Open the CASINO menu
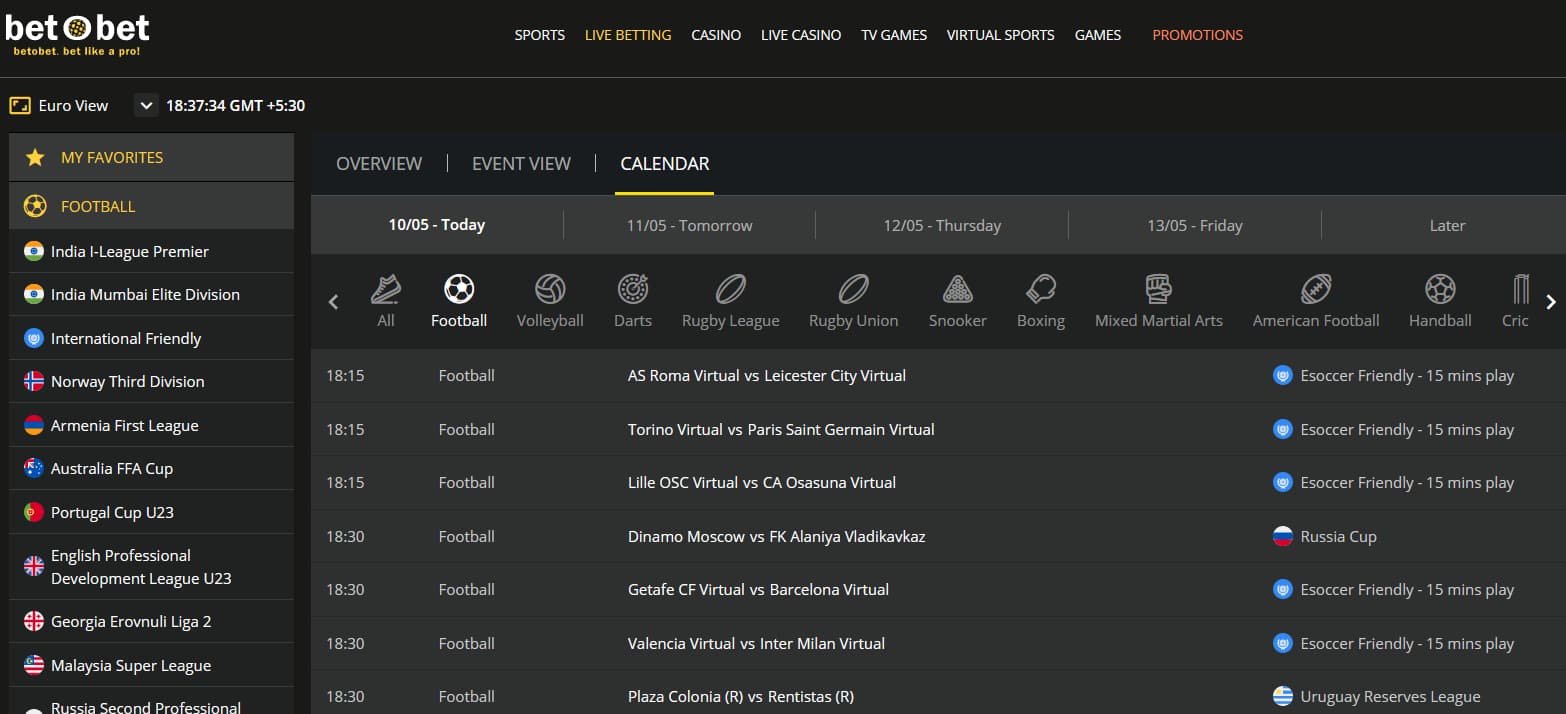This screenshot has width=1566, height=714. 716,35
